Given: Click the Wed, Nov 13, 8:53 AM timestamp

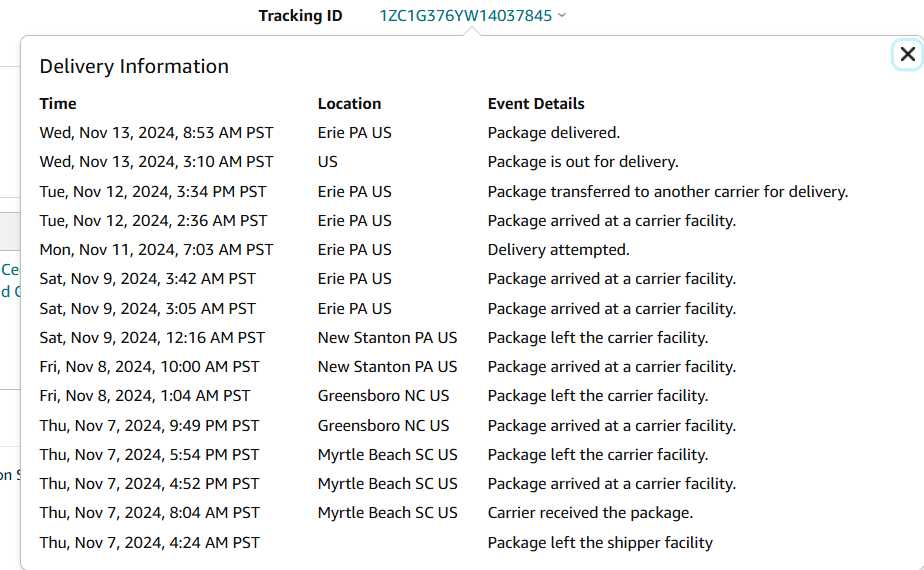Looking at the screenshot, I should tap(156, 133).
